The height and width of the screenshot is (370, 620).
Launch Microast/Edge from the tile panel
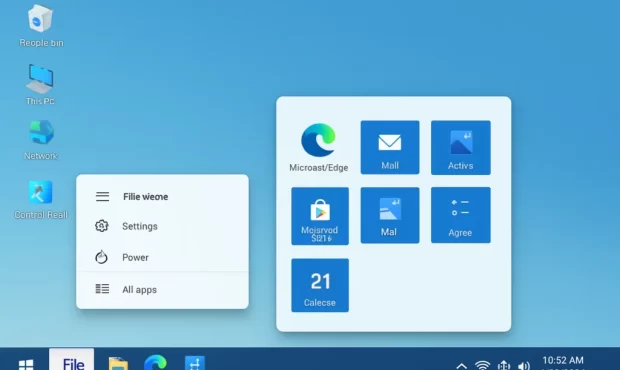click(x=319, y=147)
